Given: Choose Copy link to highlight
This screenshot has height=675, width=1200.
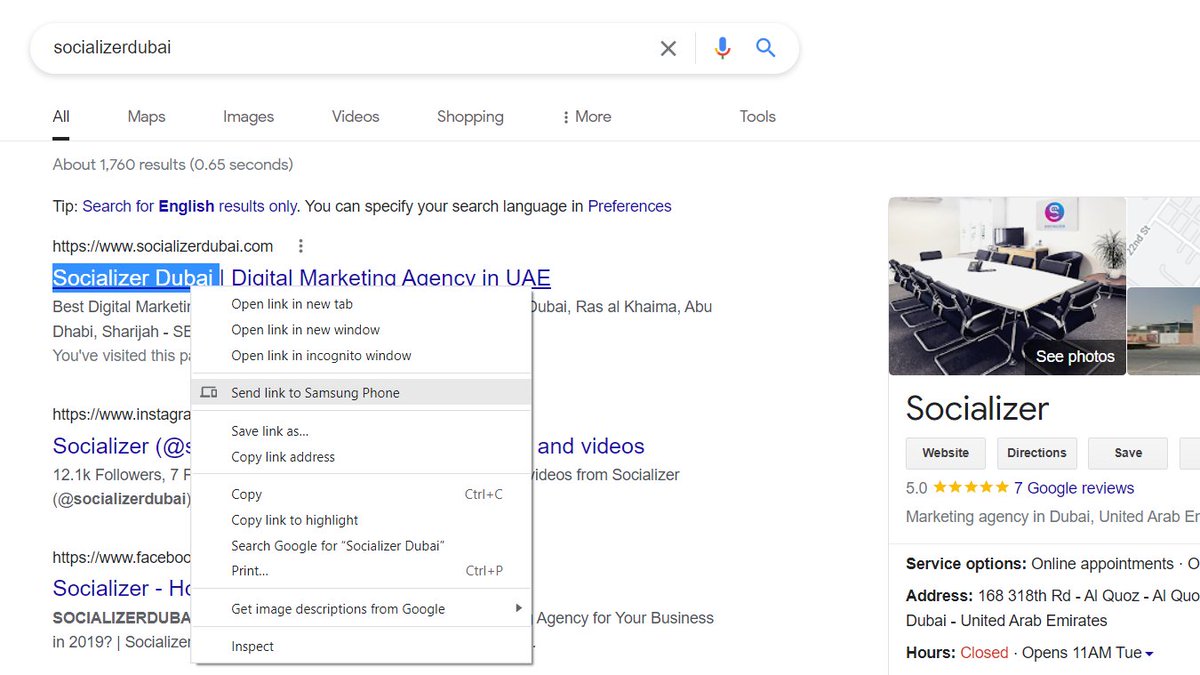Looking at the screenshot, I should pos(361,520).
